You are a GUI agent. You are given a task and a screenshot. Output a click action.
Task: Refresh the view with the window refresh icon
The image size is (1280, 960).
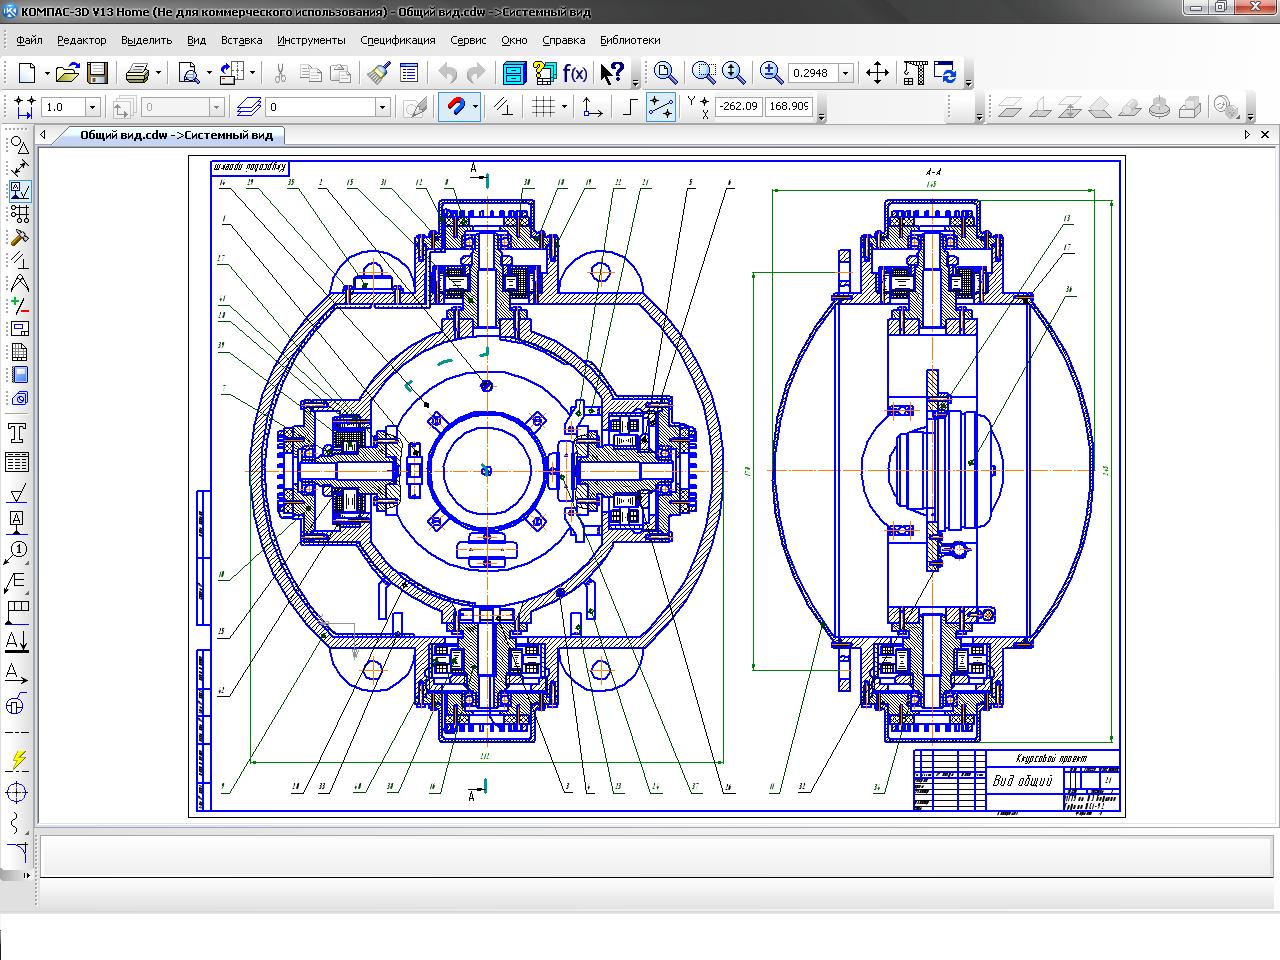[945, 73]
